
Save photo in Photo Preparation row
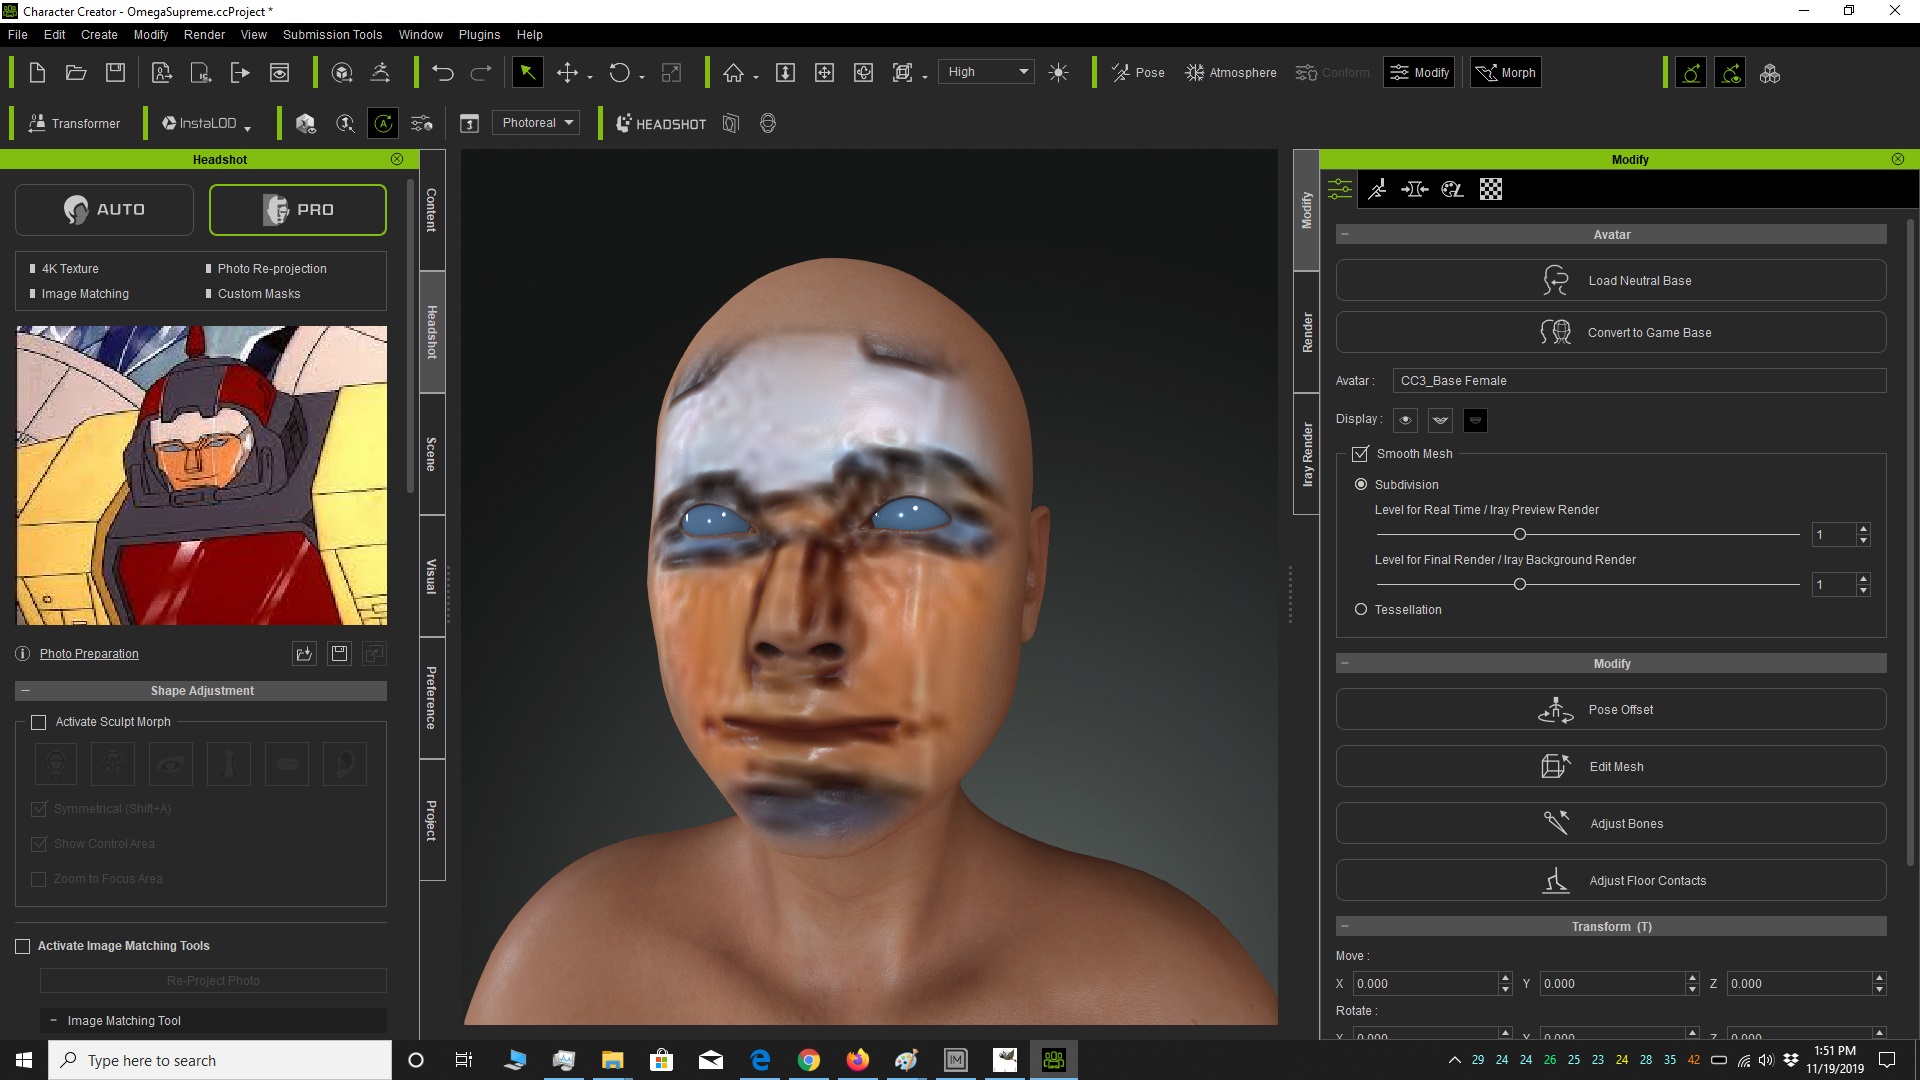(x=340, y=653)
